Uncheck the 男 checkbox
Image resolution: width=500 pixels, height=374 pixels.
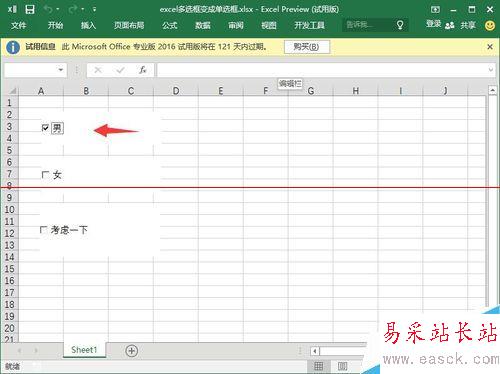[x=45, y=128]
